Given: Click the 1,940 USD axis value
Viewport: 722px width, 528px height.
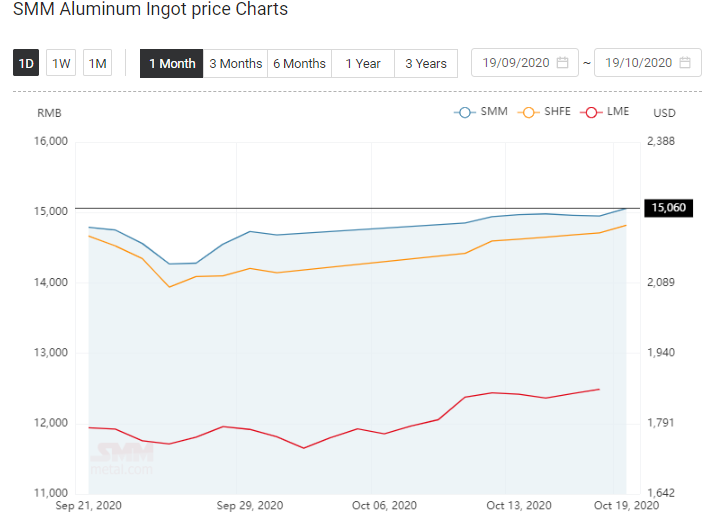Looking at the screenshot, I should pos(661,353).
